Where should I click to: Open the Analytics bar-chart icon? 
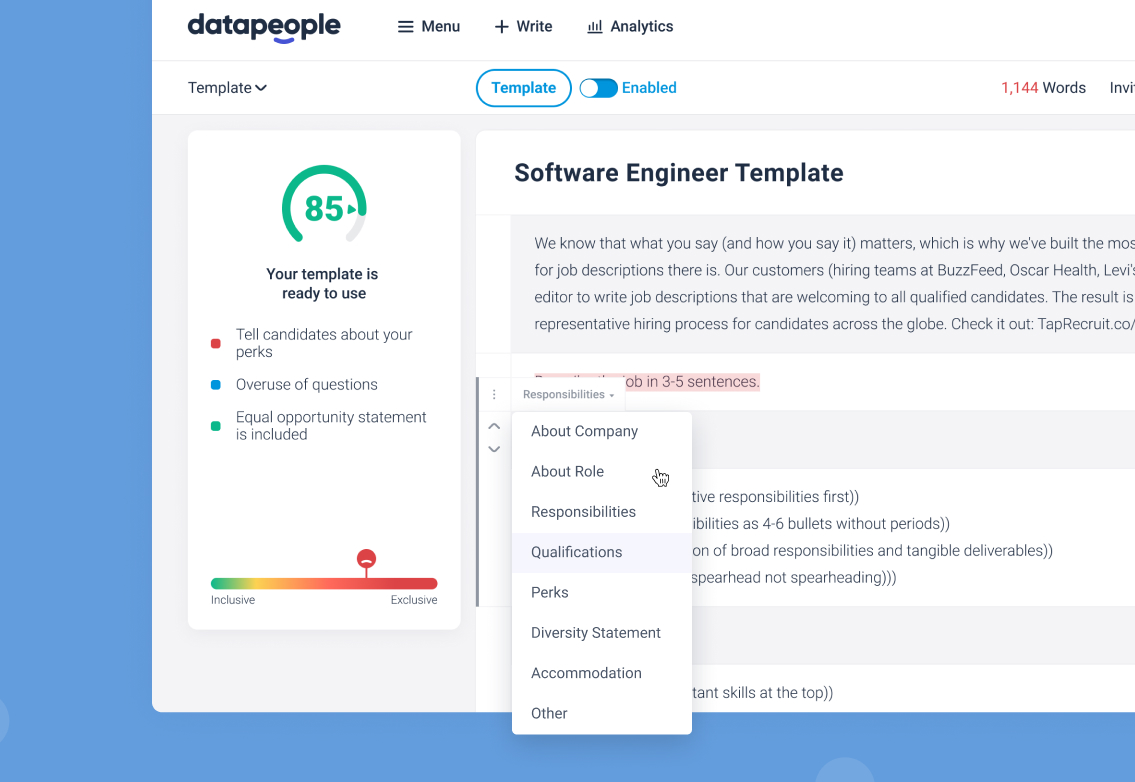[x=593, y=26]
